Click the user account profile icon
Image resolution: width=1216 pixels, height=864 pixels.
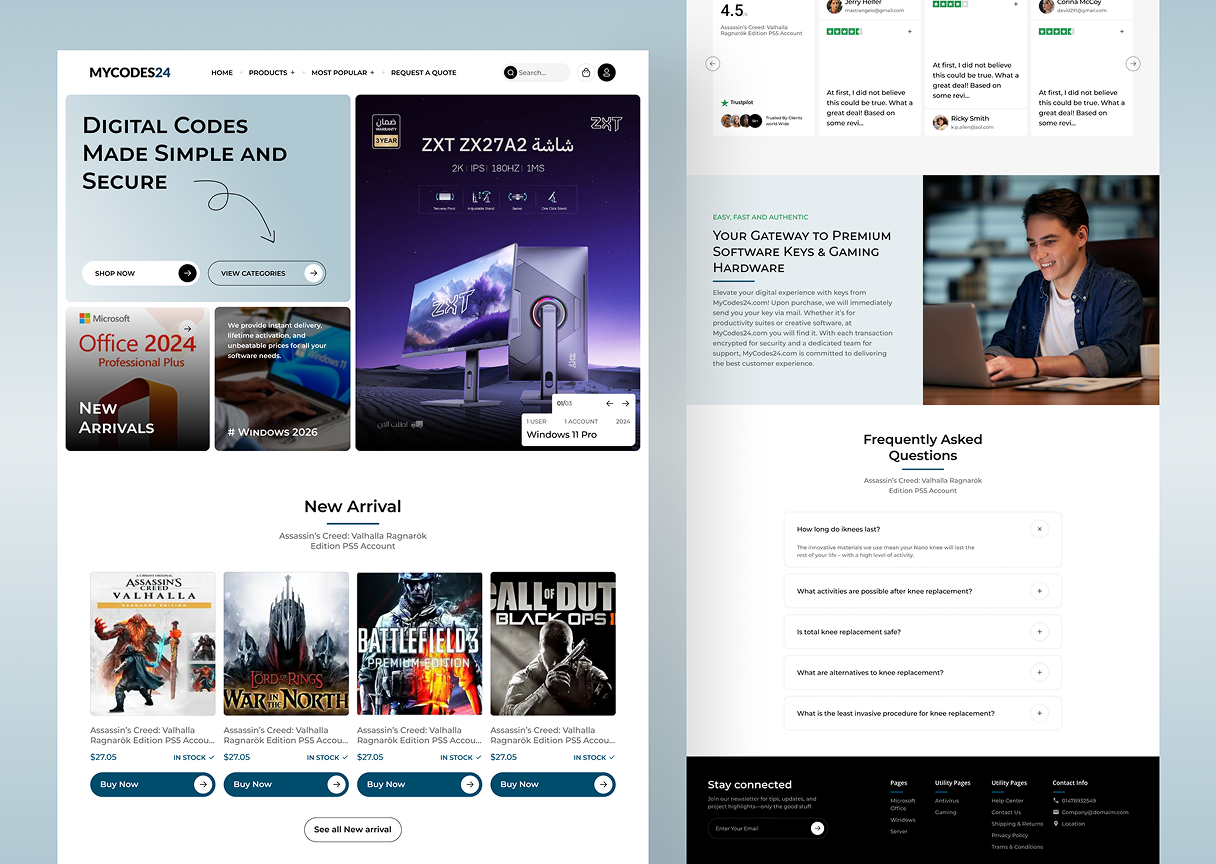coord(606,72)
